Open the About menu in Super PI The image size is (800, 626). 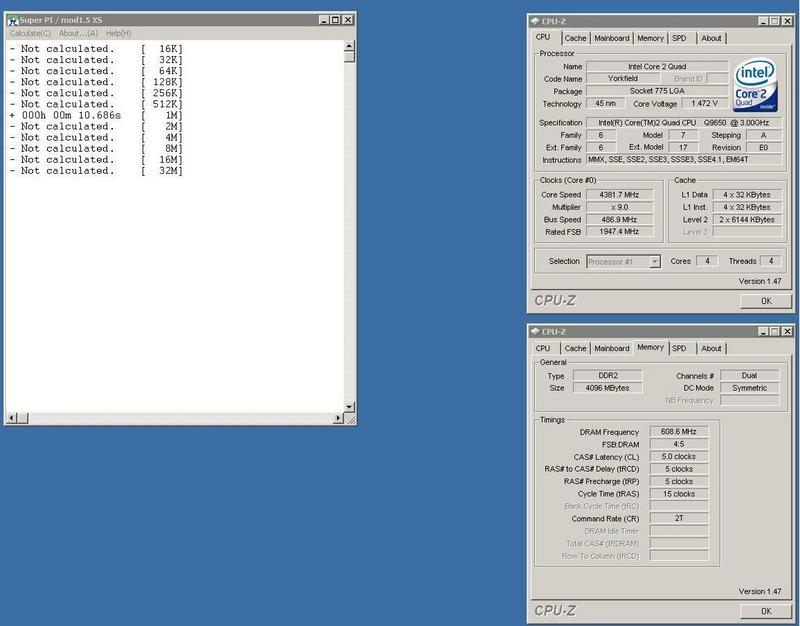78,33
